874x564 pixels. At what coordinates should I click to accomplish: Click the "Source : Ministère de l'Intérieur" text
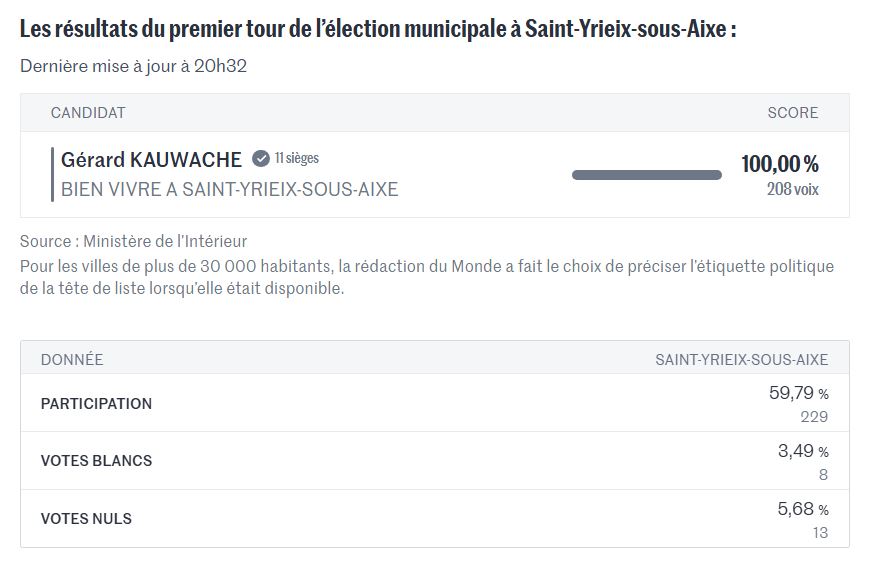pos(133,241)
